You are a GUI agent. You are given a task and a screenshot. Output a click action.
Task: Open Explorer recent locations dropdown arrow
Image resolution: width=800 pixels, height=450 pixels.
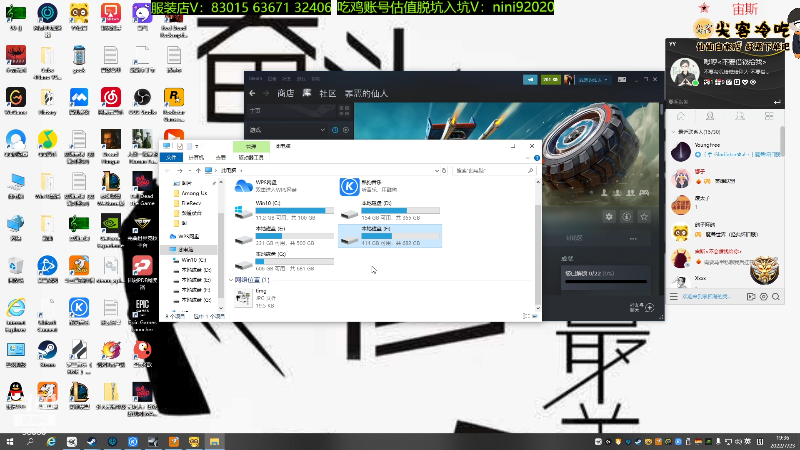190,170
